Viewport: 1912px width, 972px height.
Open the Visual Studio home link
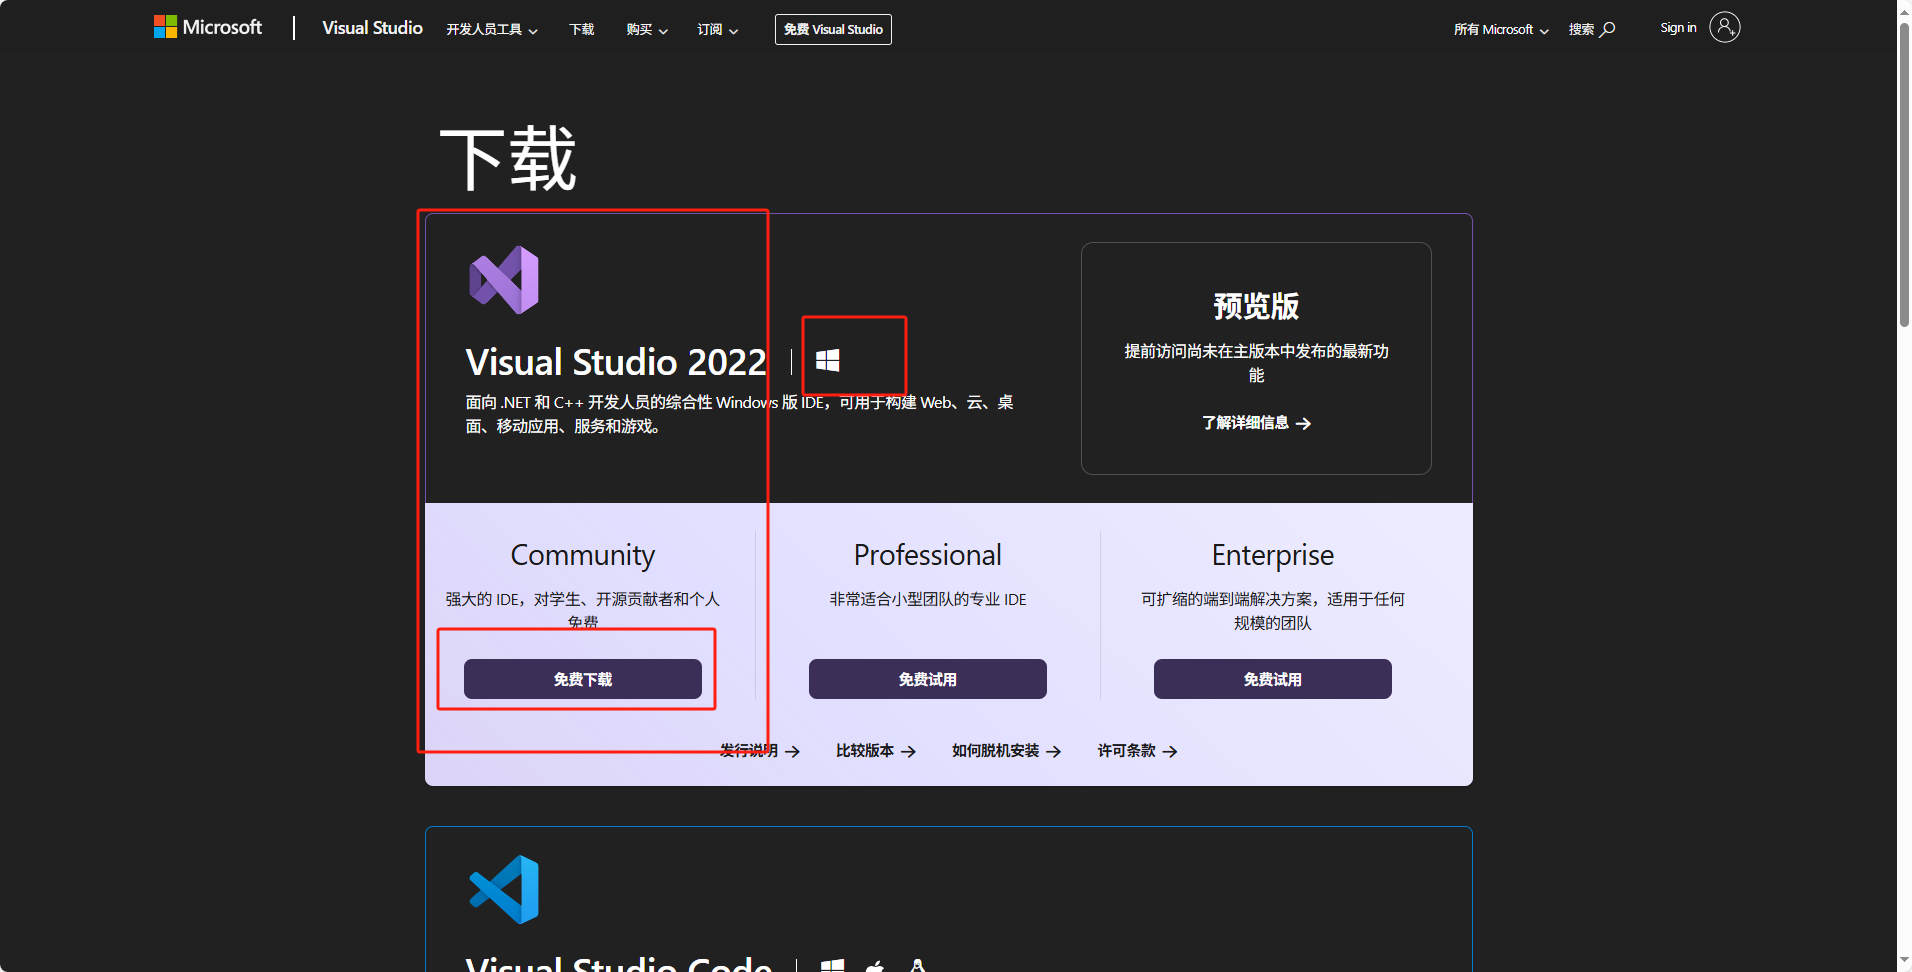tap(372, 28)
